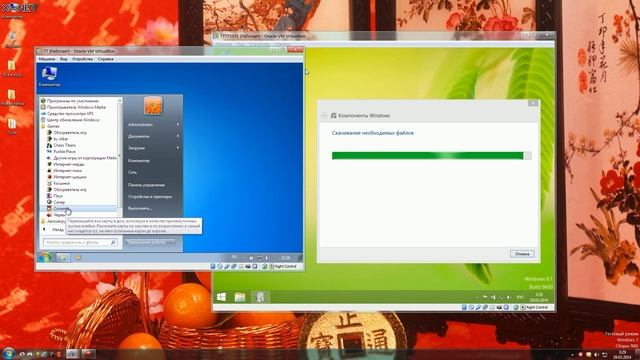The height and width of the screenshot is (360, 640).
Task: Launch the Червы card game
Action: (x=56, y=215)
